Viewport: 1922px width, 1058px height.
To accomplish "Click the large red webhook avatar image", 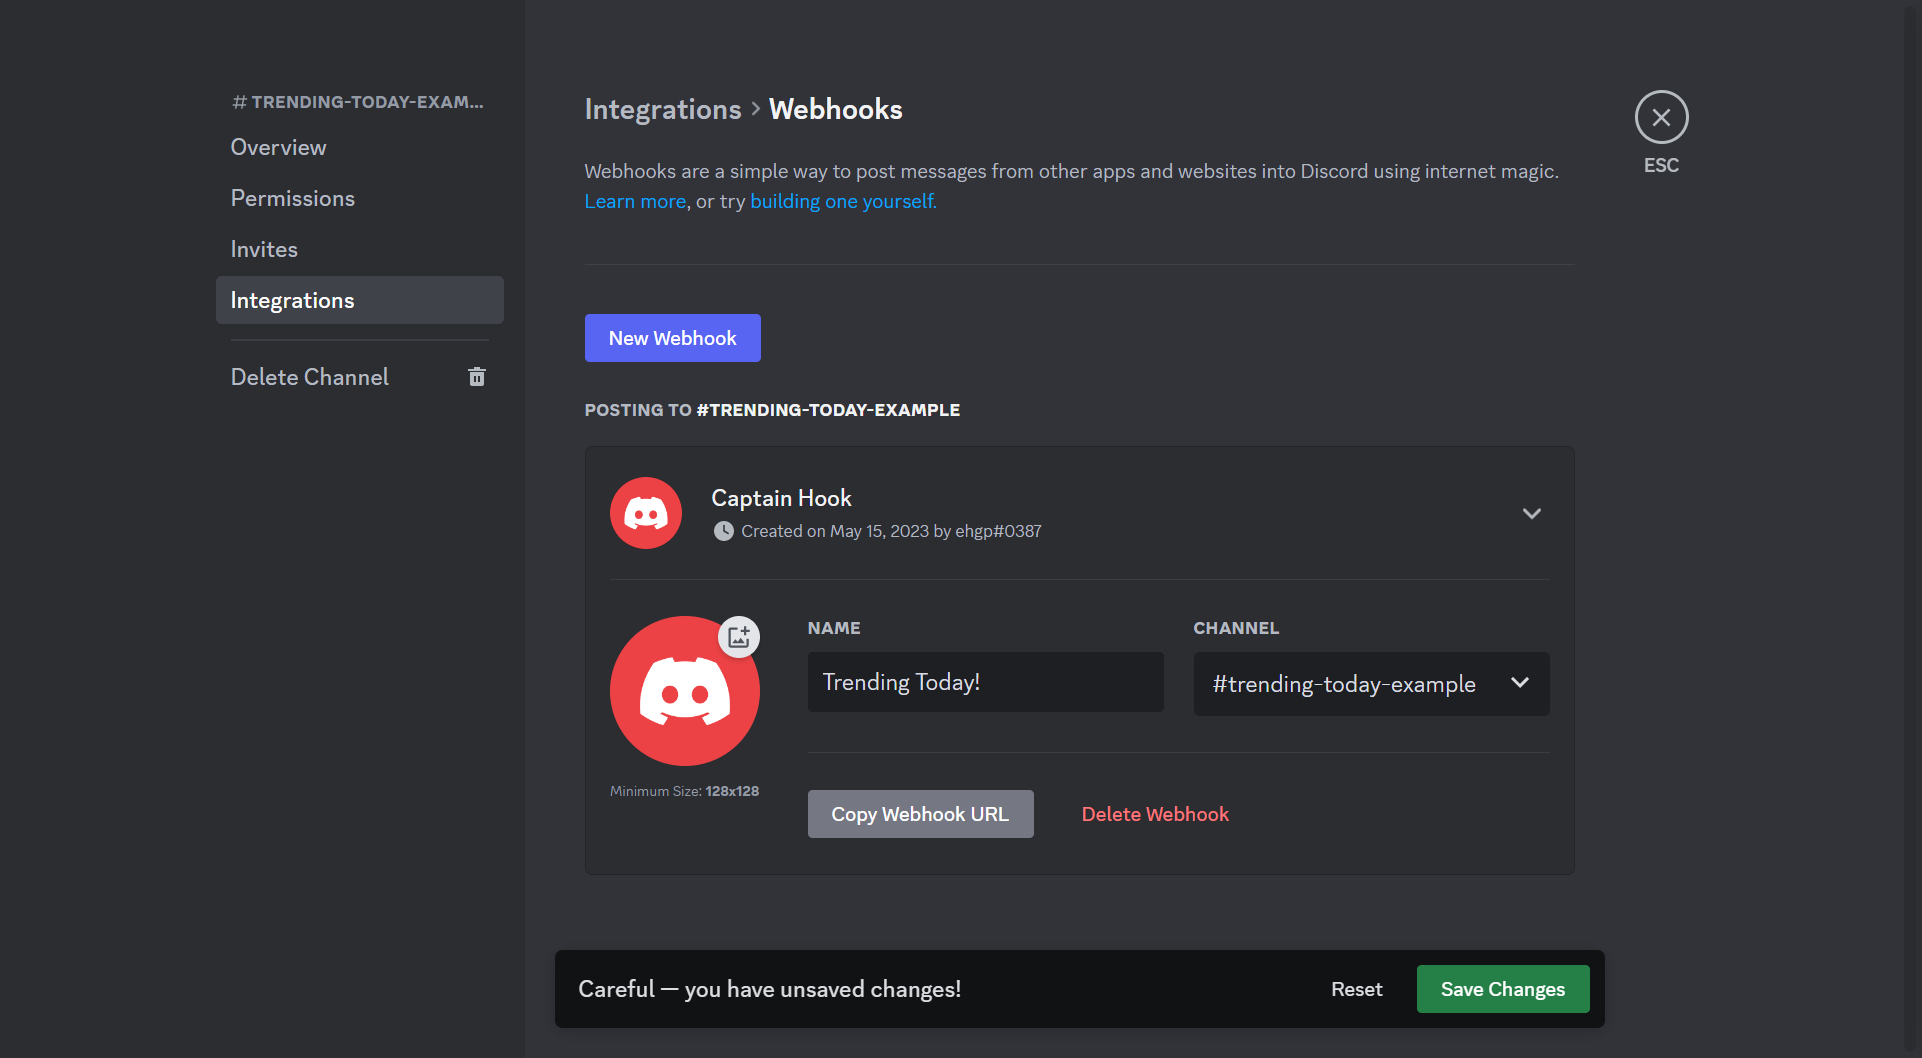I will coord(685,691).
